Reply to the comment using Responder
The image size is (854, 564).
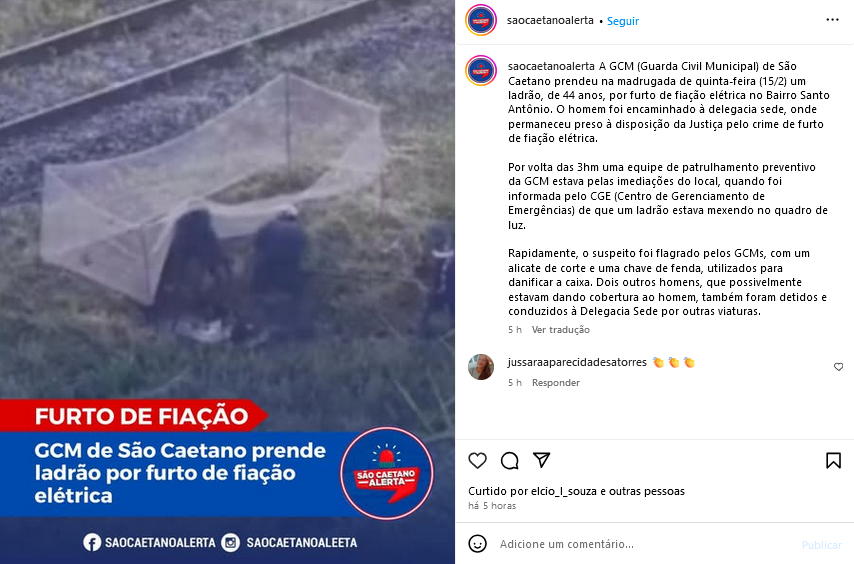[556, 383]
